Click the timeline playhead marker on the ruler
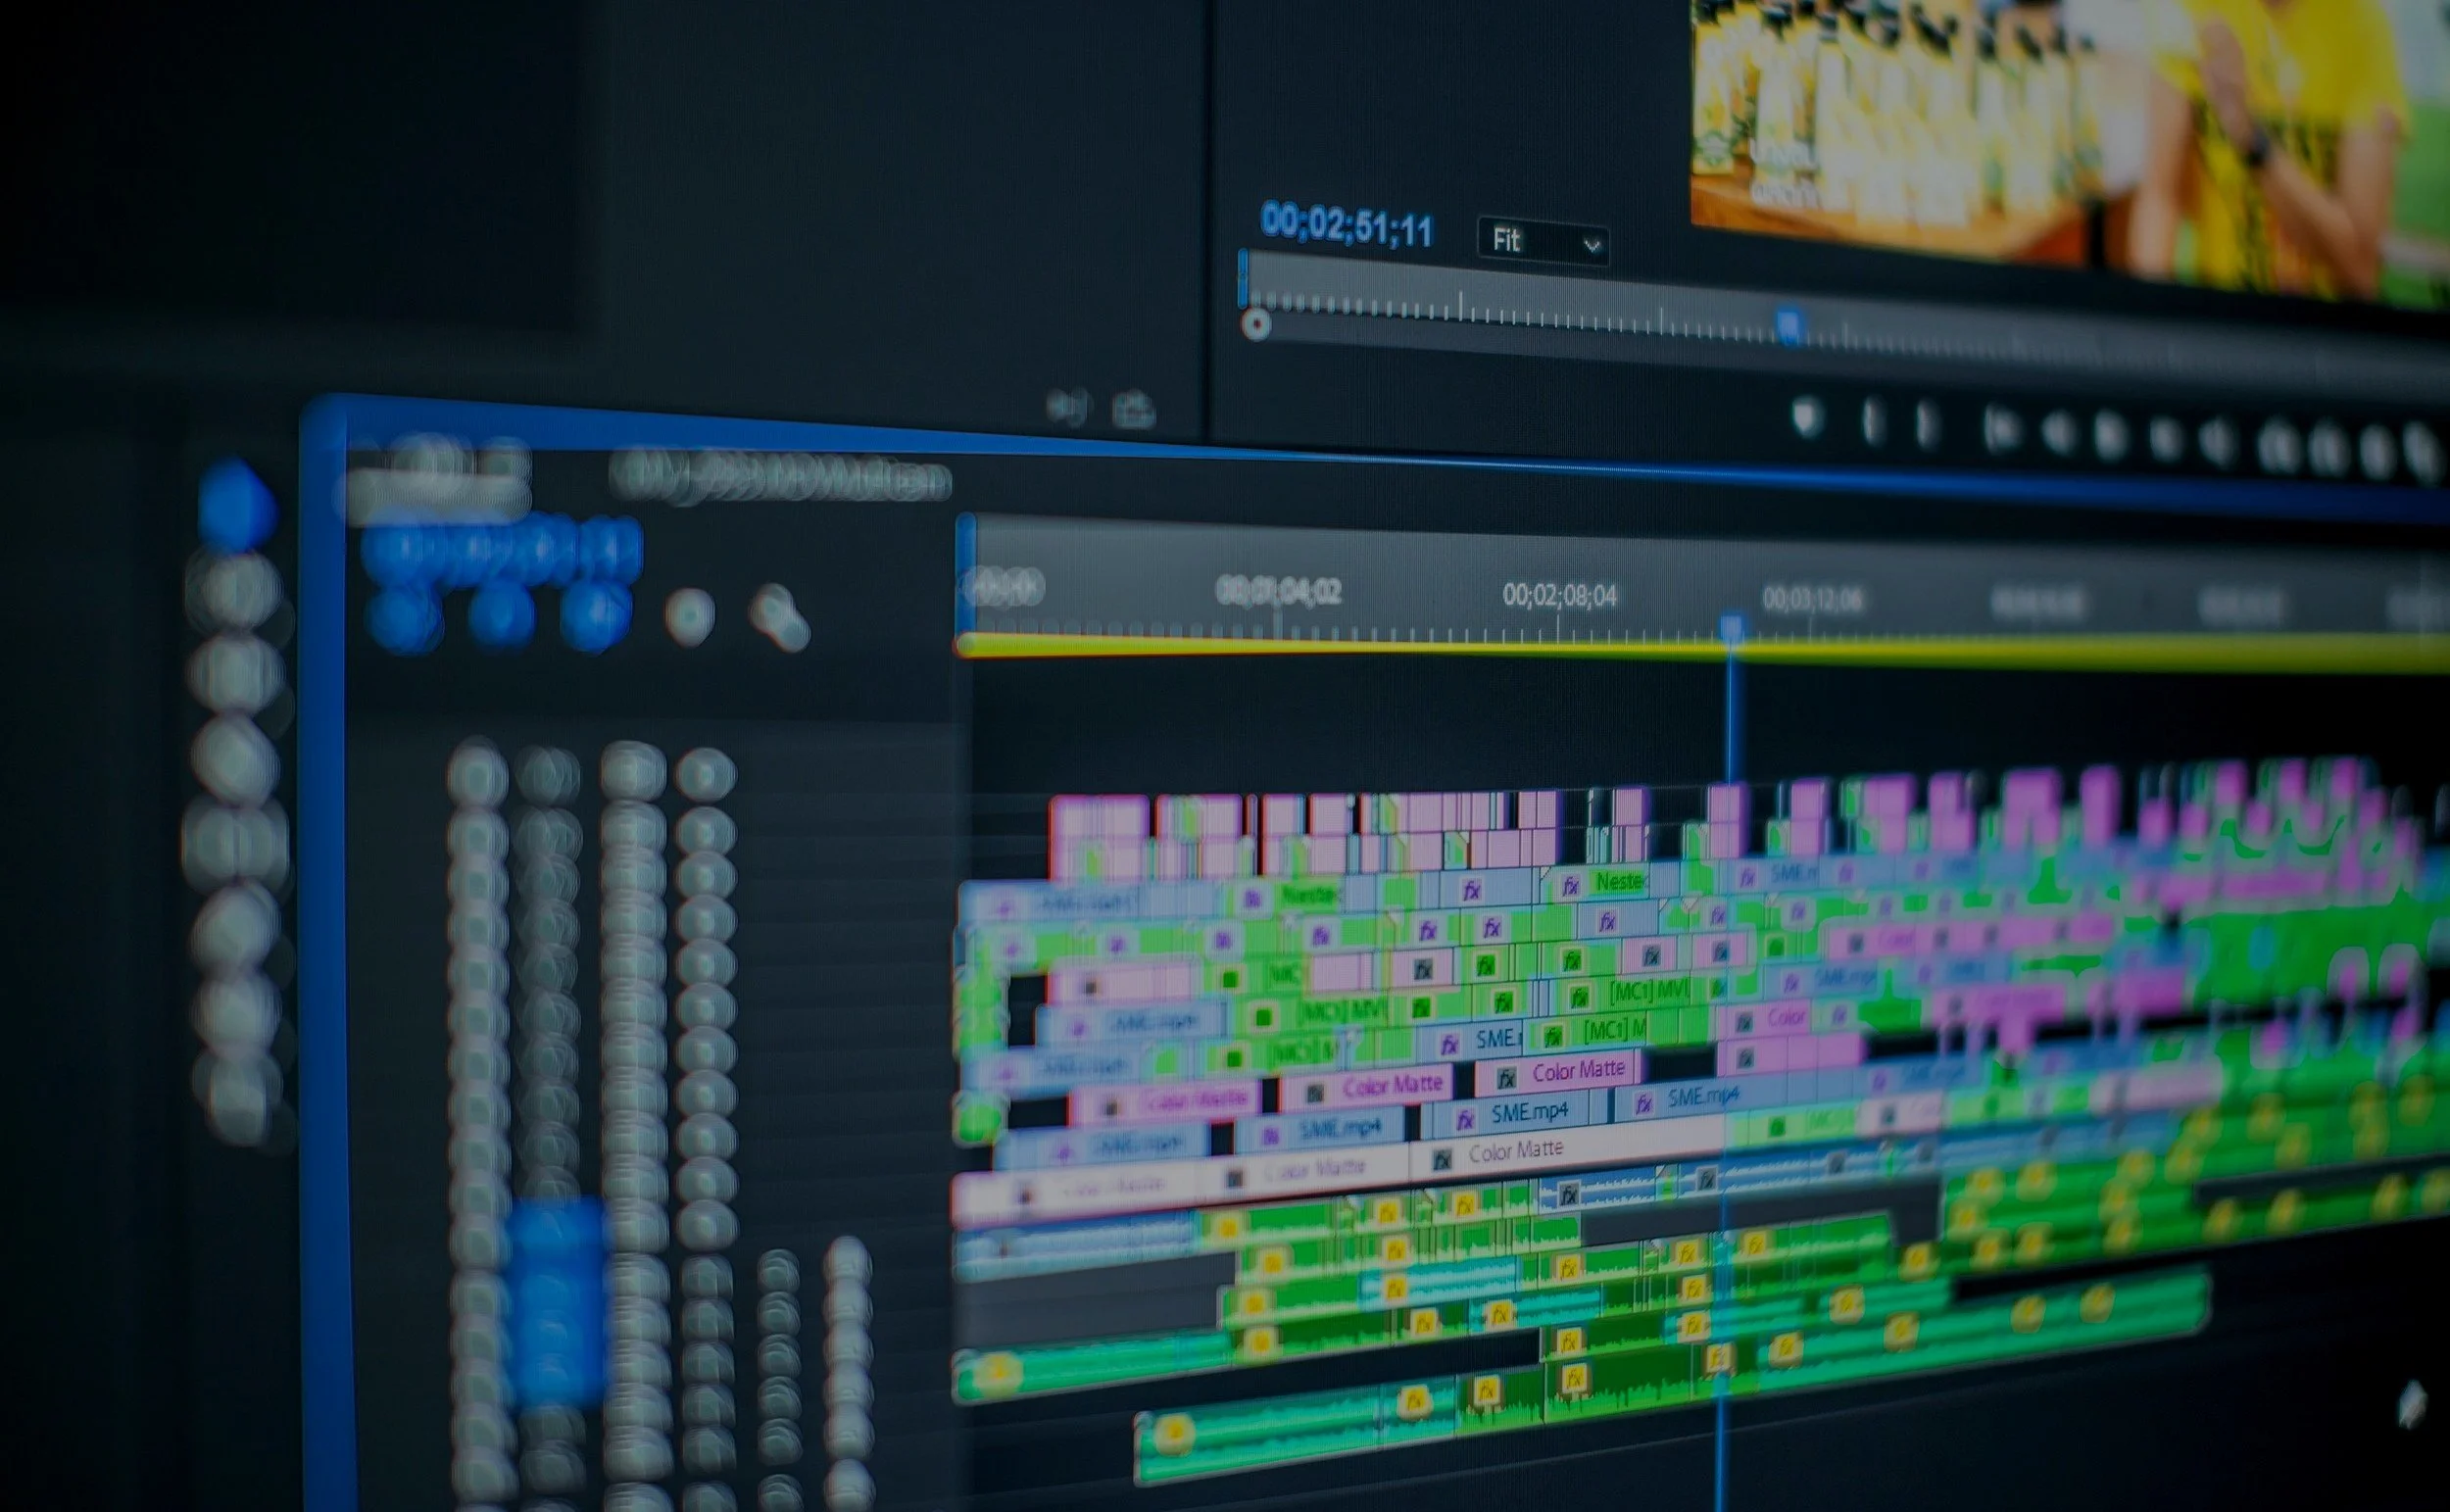 [1733, 627]
